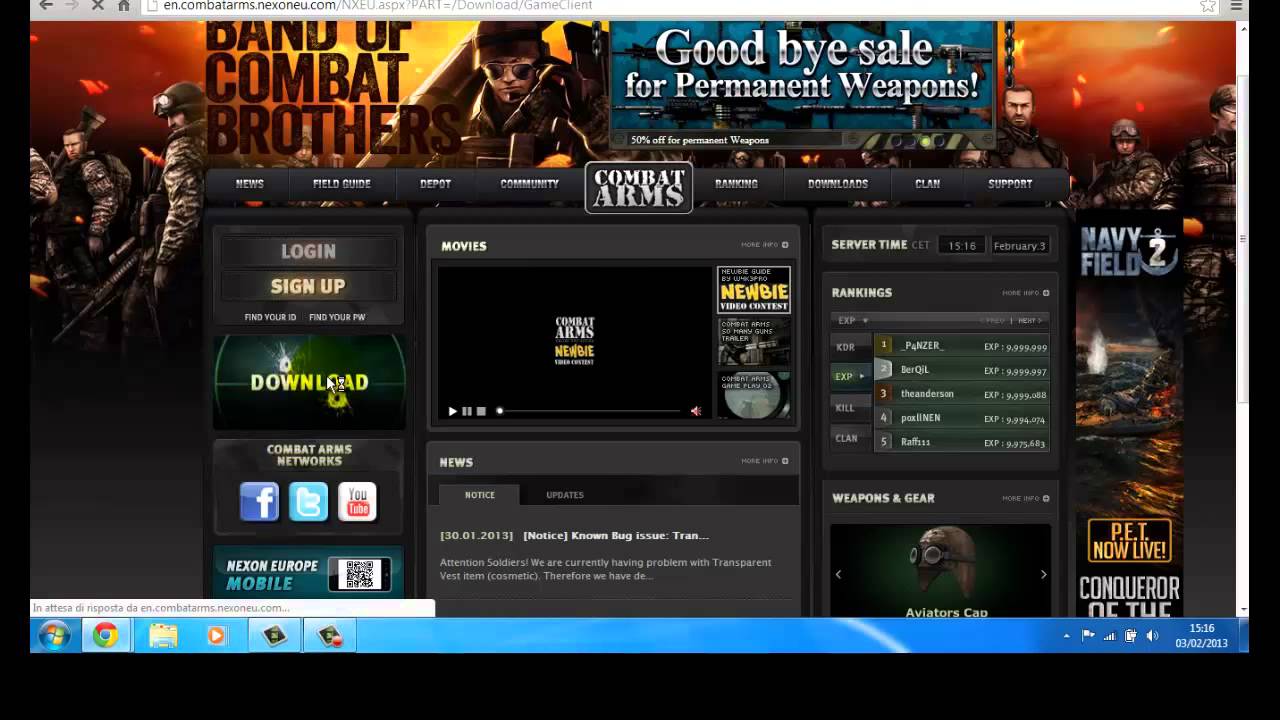This screenshot has height=720, width=1280.
Task: Open the Downloads menu item
Action: pos(838,184)
